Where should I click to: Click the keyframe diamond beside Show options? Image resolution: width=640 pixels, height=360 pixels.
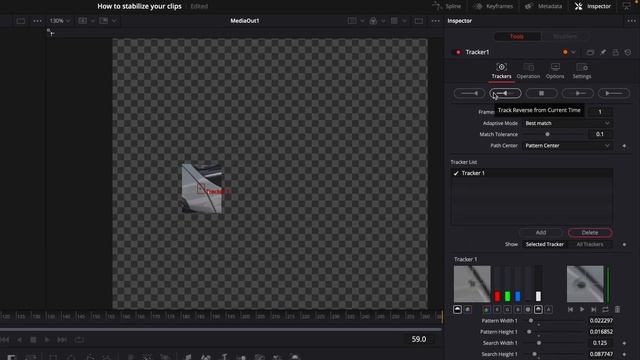[624, 244]
